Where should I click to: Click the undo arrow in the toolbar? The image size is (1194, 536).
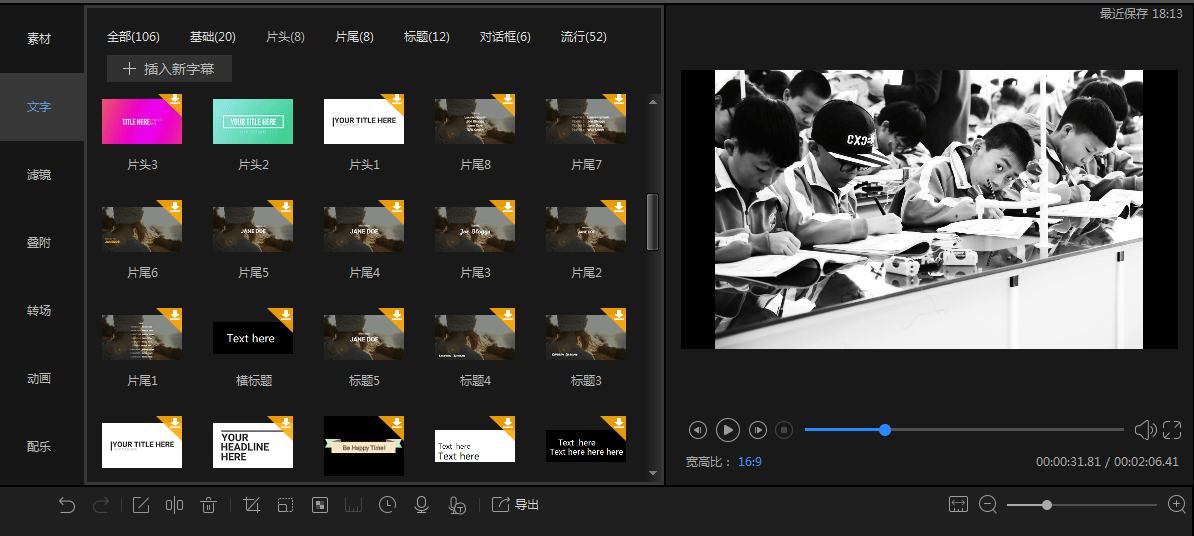(67, 505)
